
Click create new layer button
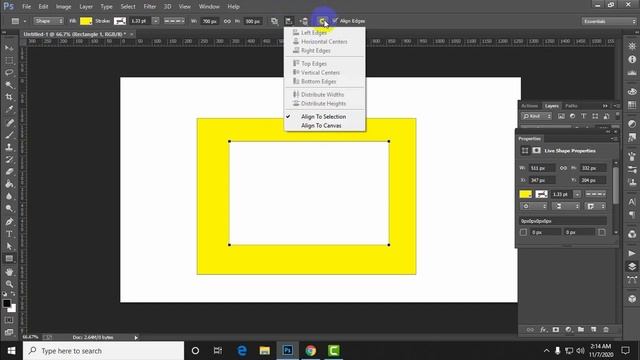pyautogui.click(x=593, y=329)
